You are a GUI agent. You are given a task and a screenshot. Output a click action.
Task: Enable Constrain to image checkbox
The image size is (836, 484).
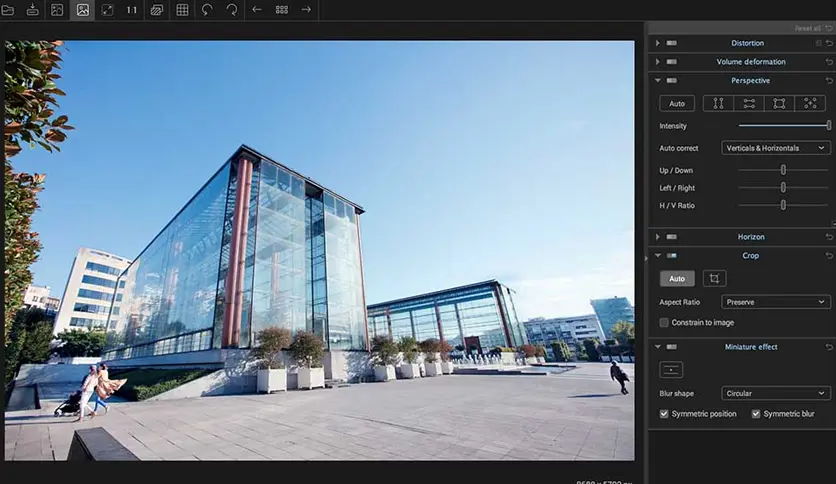(664, 322)
